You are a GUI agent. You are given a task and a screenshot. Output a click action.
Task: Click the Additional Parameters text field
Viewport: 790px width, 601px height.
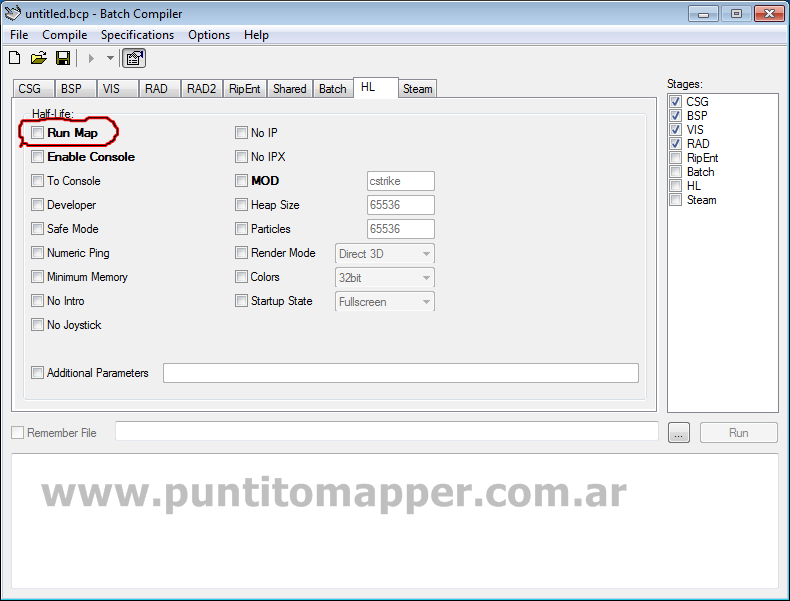[401, 373]
